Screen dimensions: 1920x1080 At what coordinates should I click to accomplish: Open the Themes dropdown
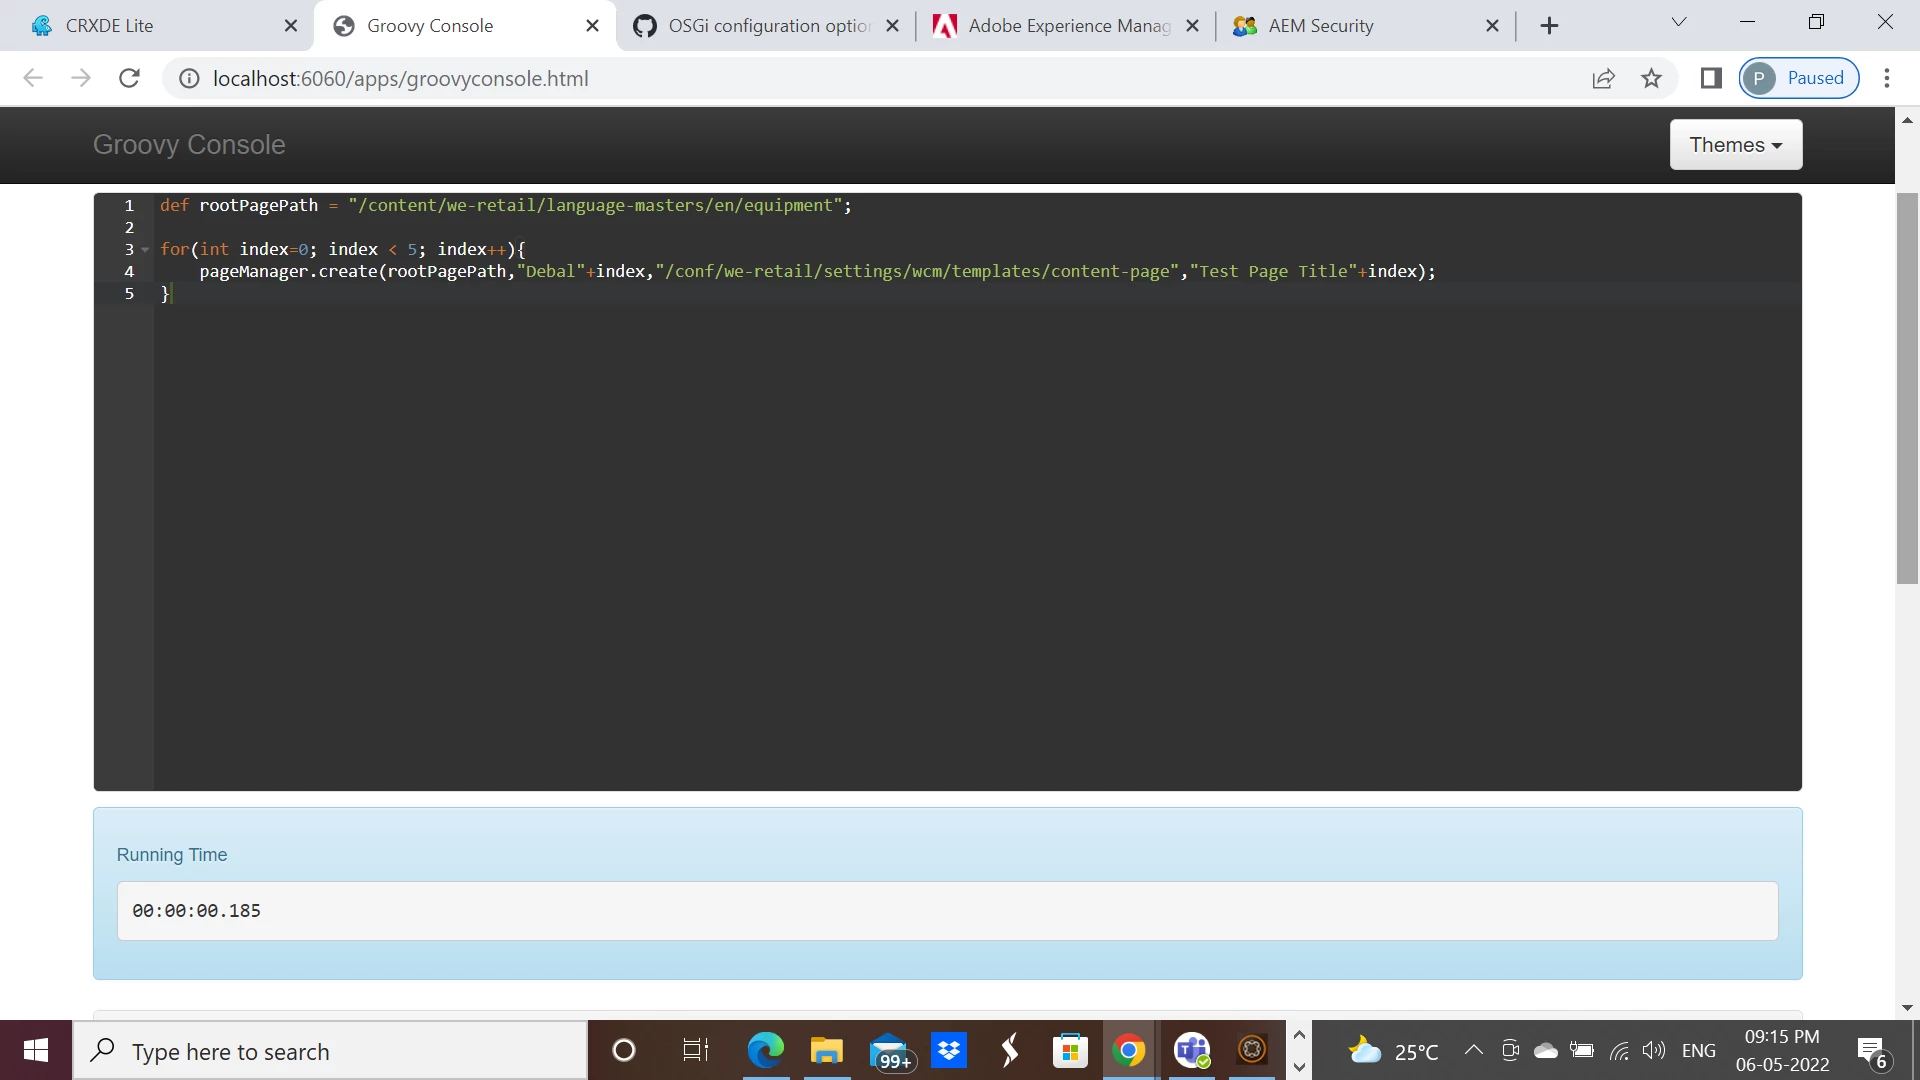(1735, 145)
